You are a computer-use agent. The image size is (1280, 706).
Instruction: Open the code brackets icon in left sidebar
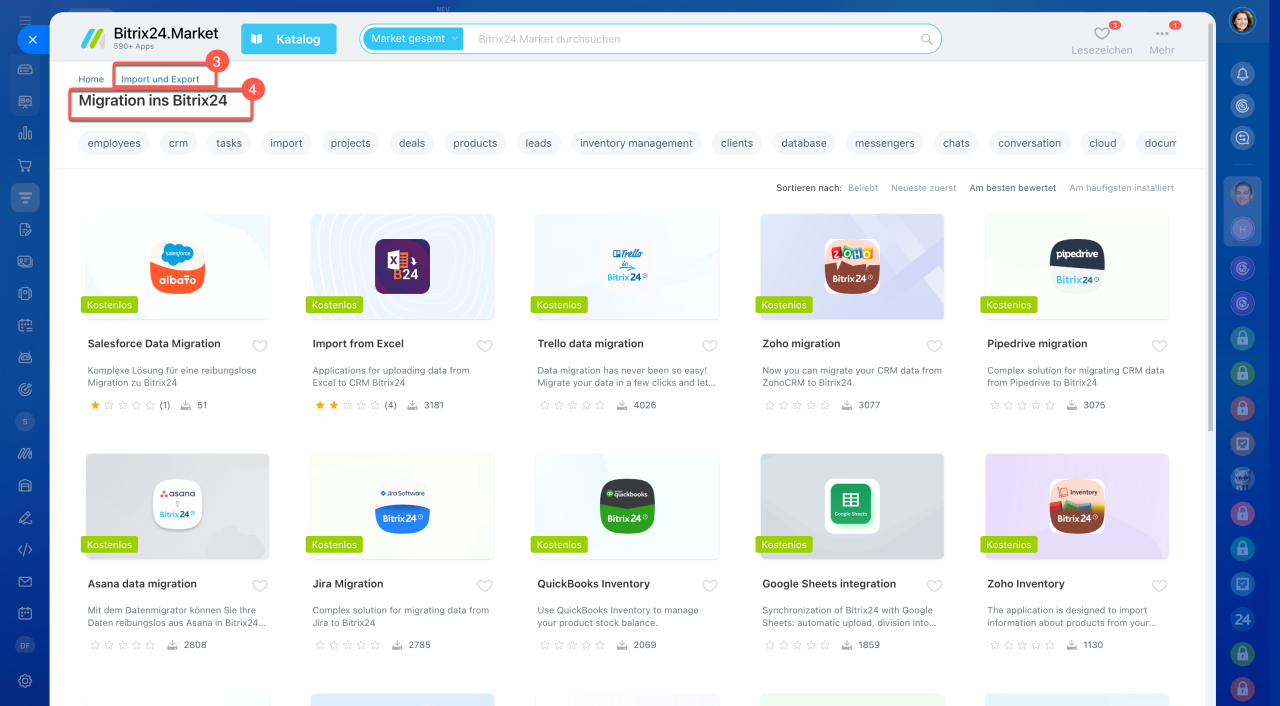(x=25, y=549)
